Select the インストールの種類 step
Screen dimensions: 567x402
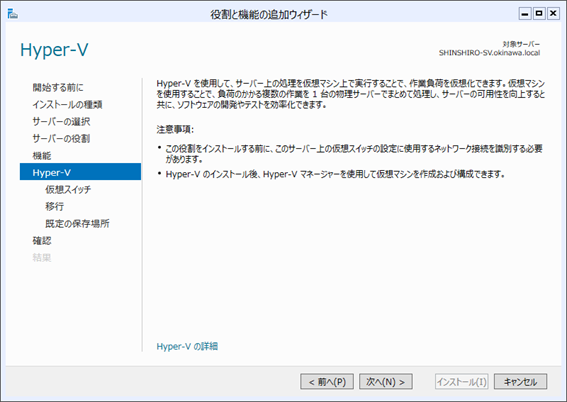(67, 104)
